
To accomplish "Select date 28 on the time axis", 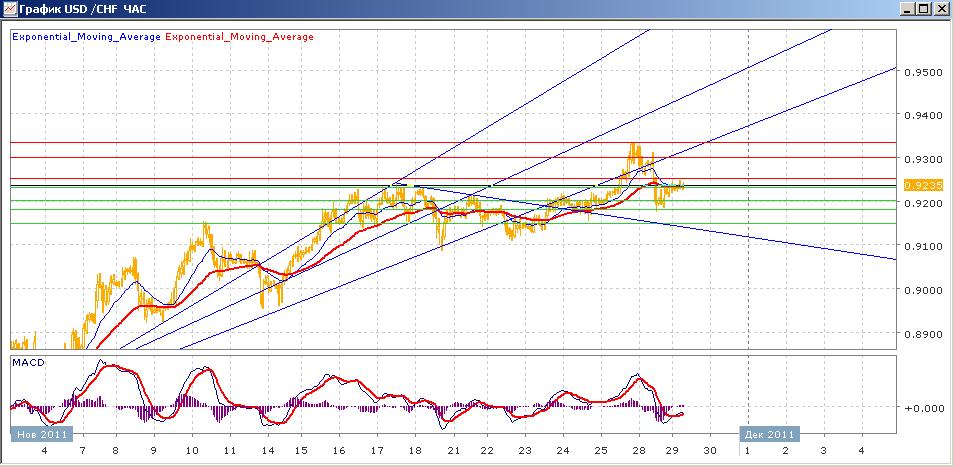I will [x=639, y=451].
